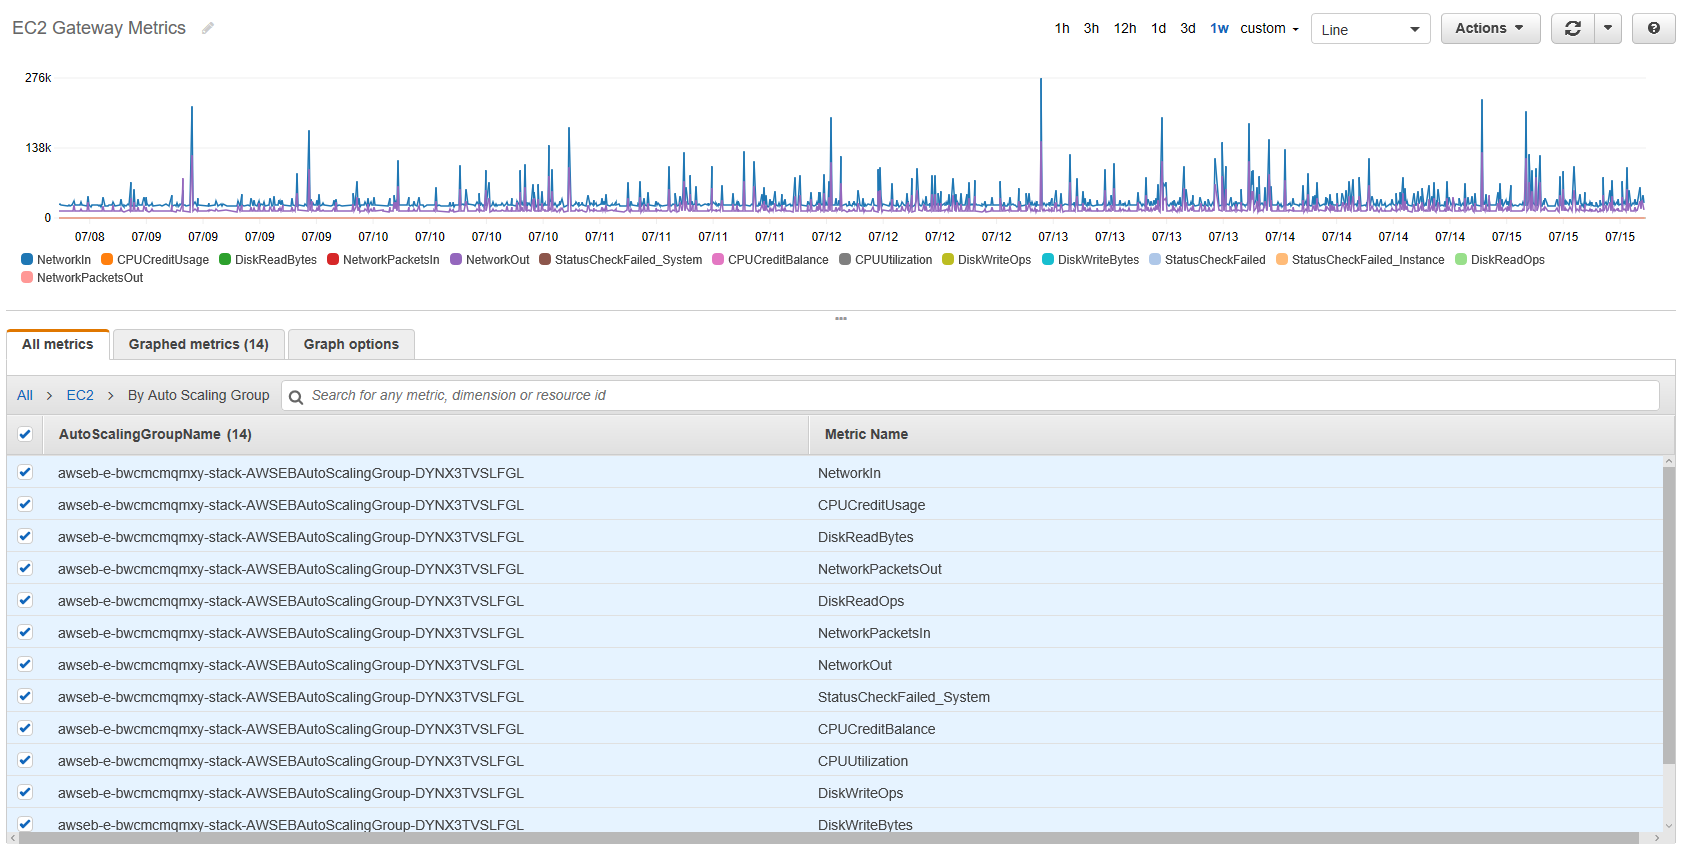Viewport: 1690px width, 852px height.
Task: Uncheck the DiskWriteOps metric row
Action: pos(25,792)
